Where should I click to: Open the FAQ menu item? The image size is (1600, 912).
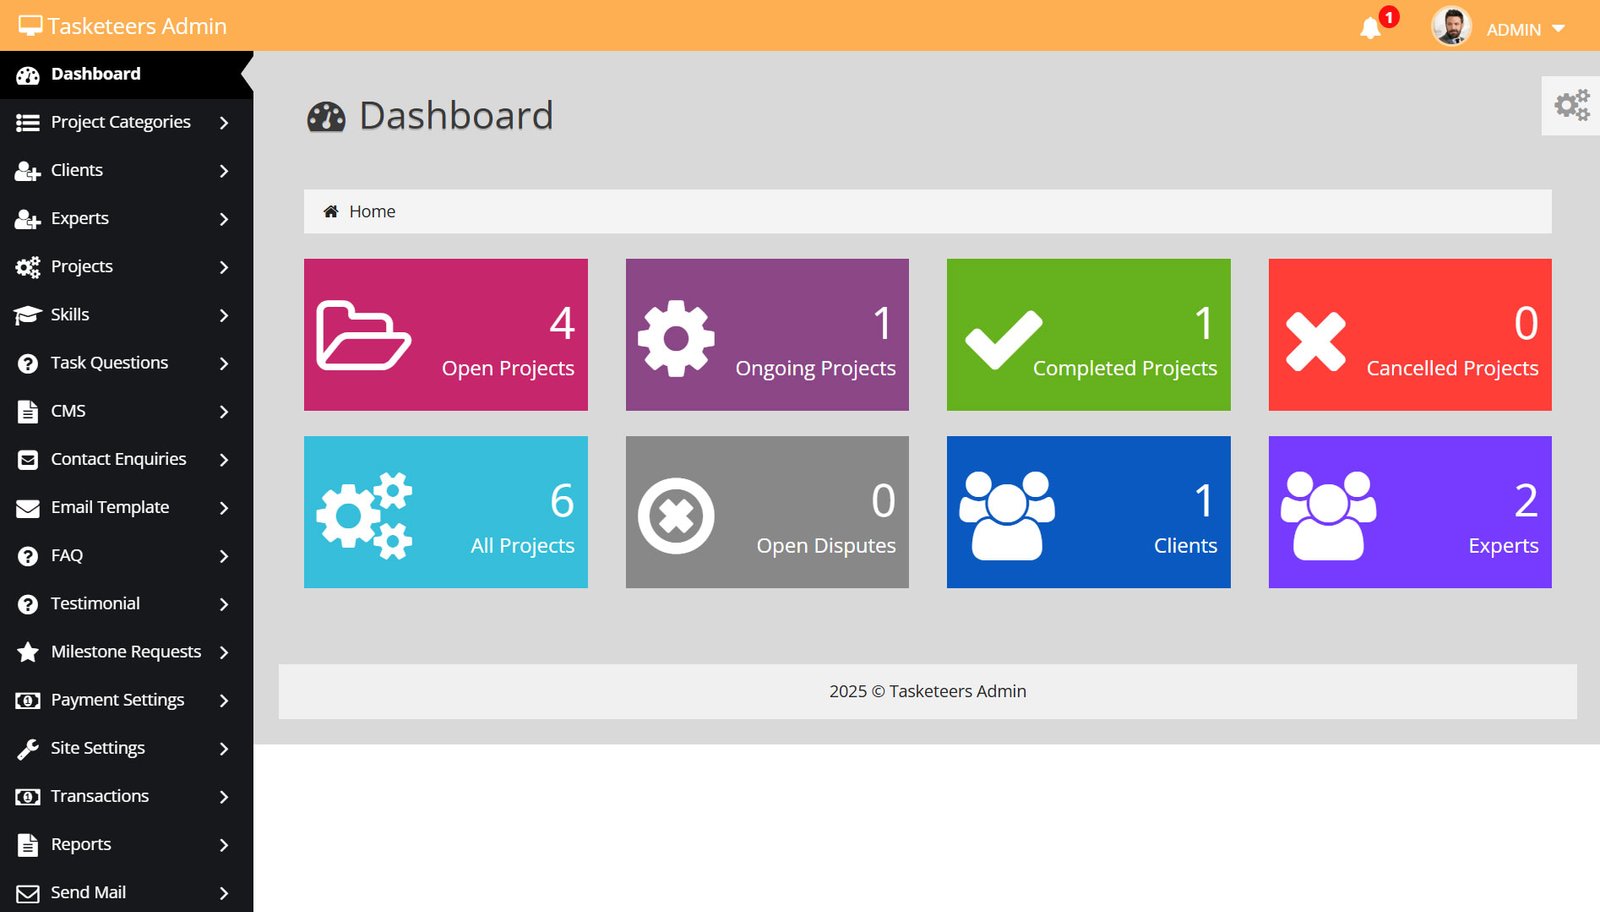126,556
